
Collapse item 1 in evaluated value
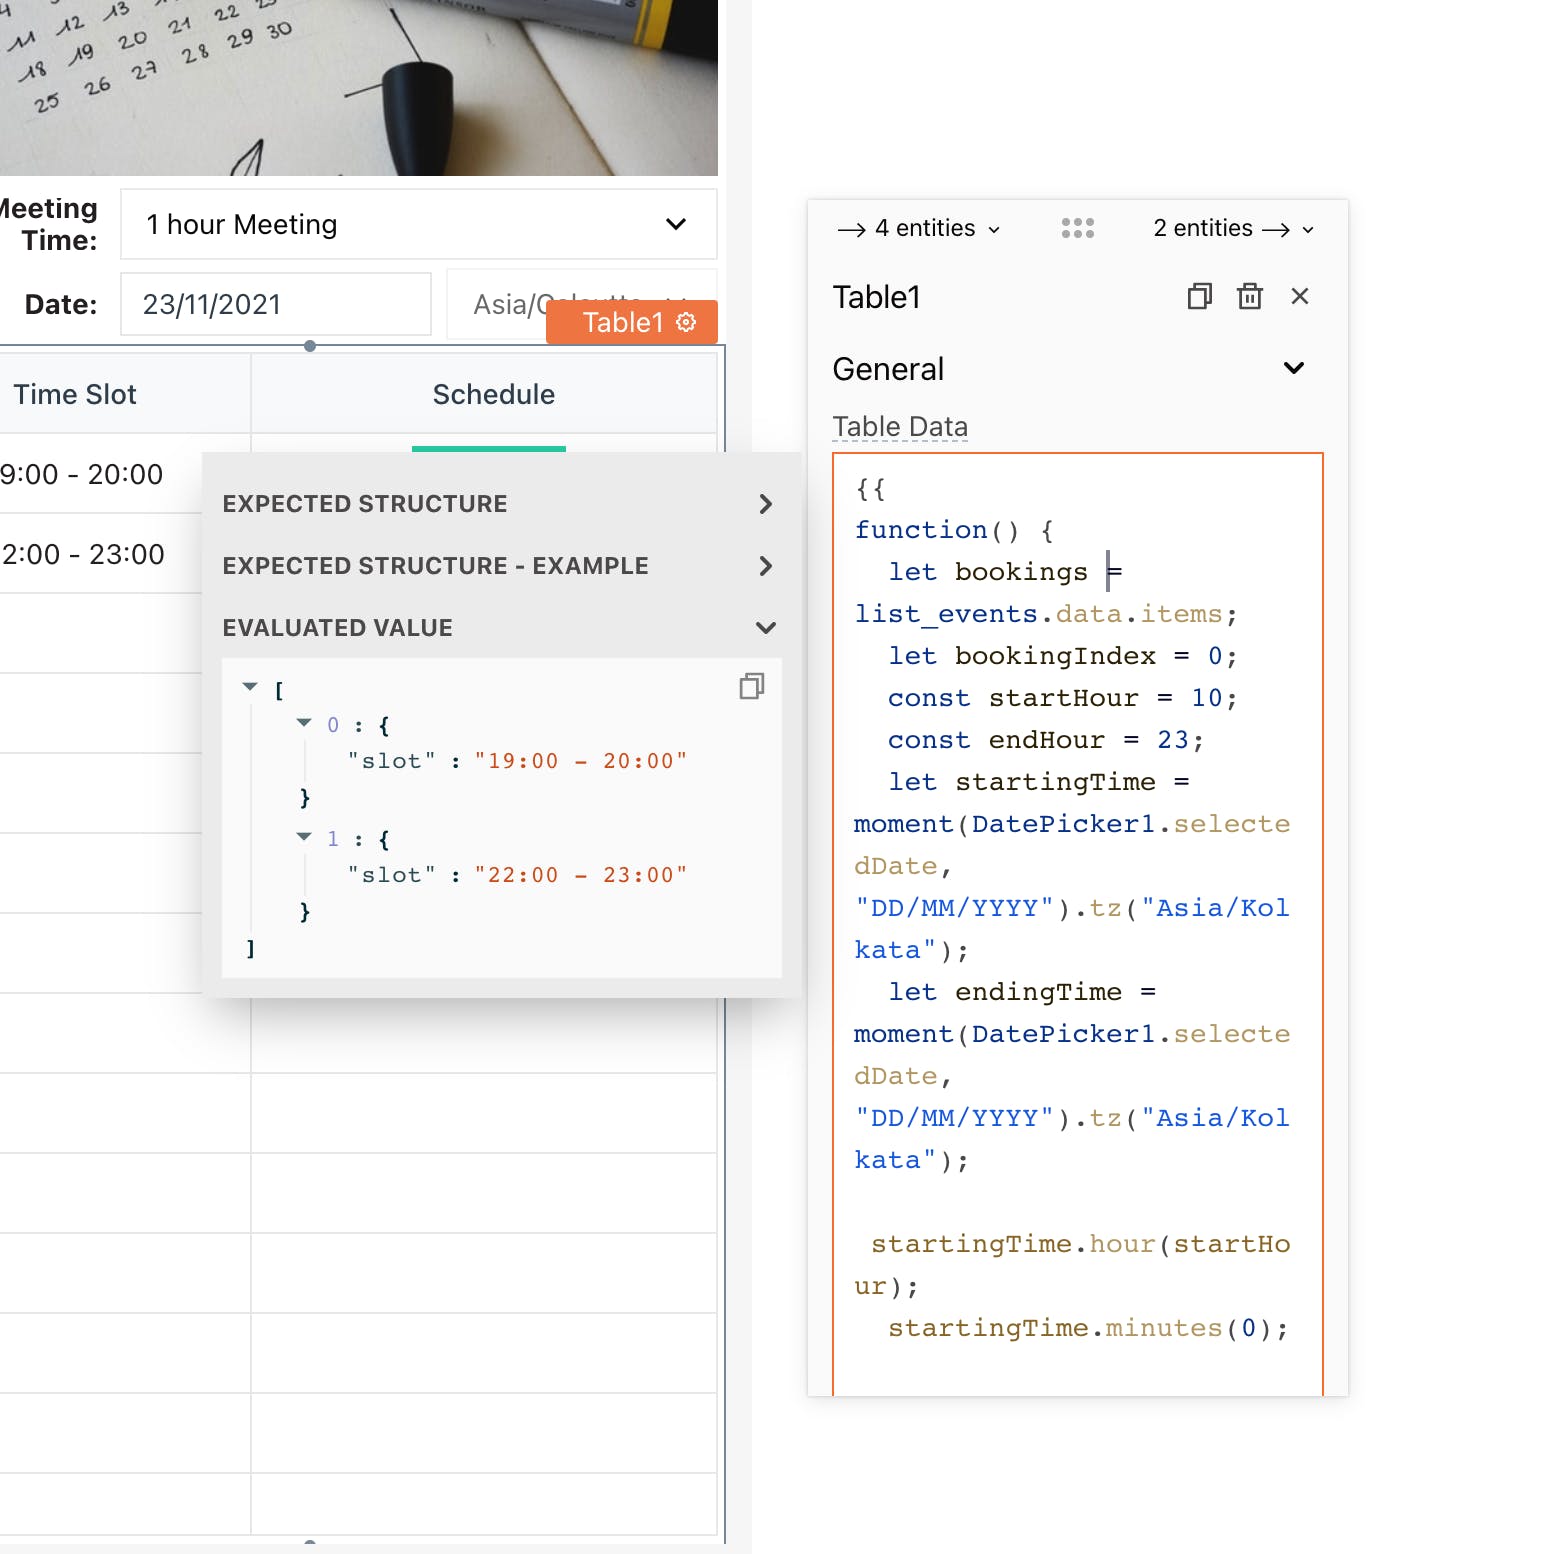[304, 837]
